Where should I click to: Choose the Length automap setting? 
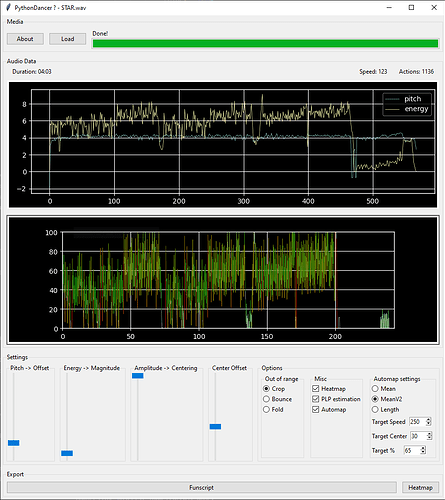(x=385, y=409)
